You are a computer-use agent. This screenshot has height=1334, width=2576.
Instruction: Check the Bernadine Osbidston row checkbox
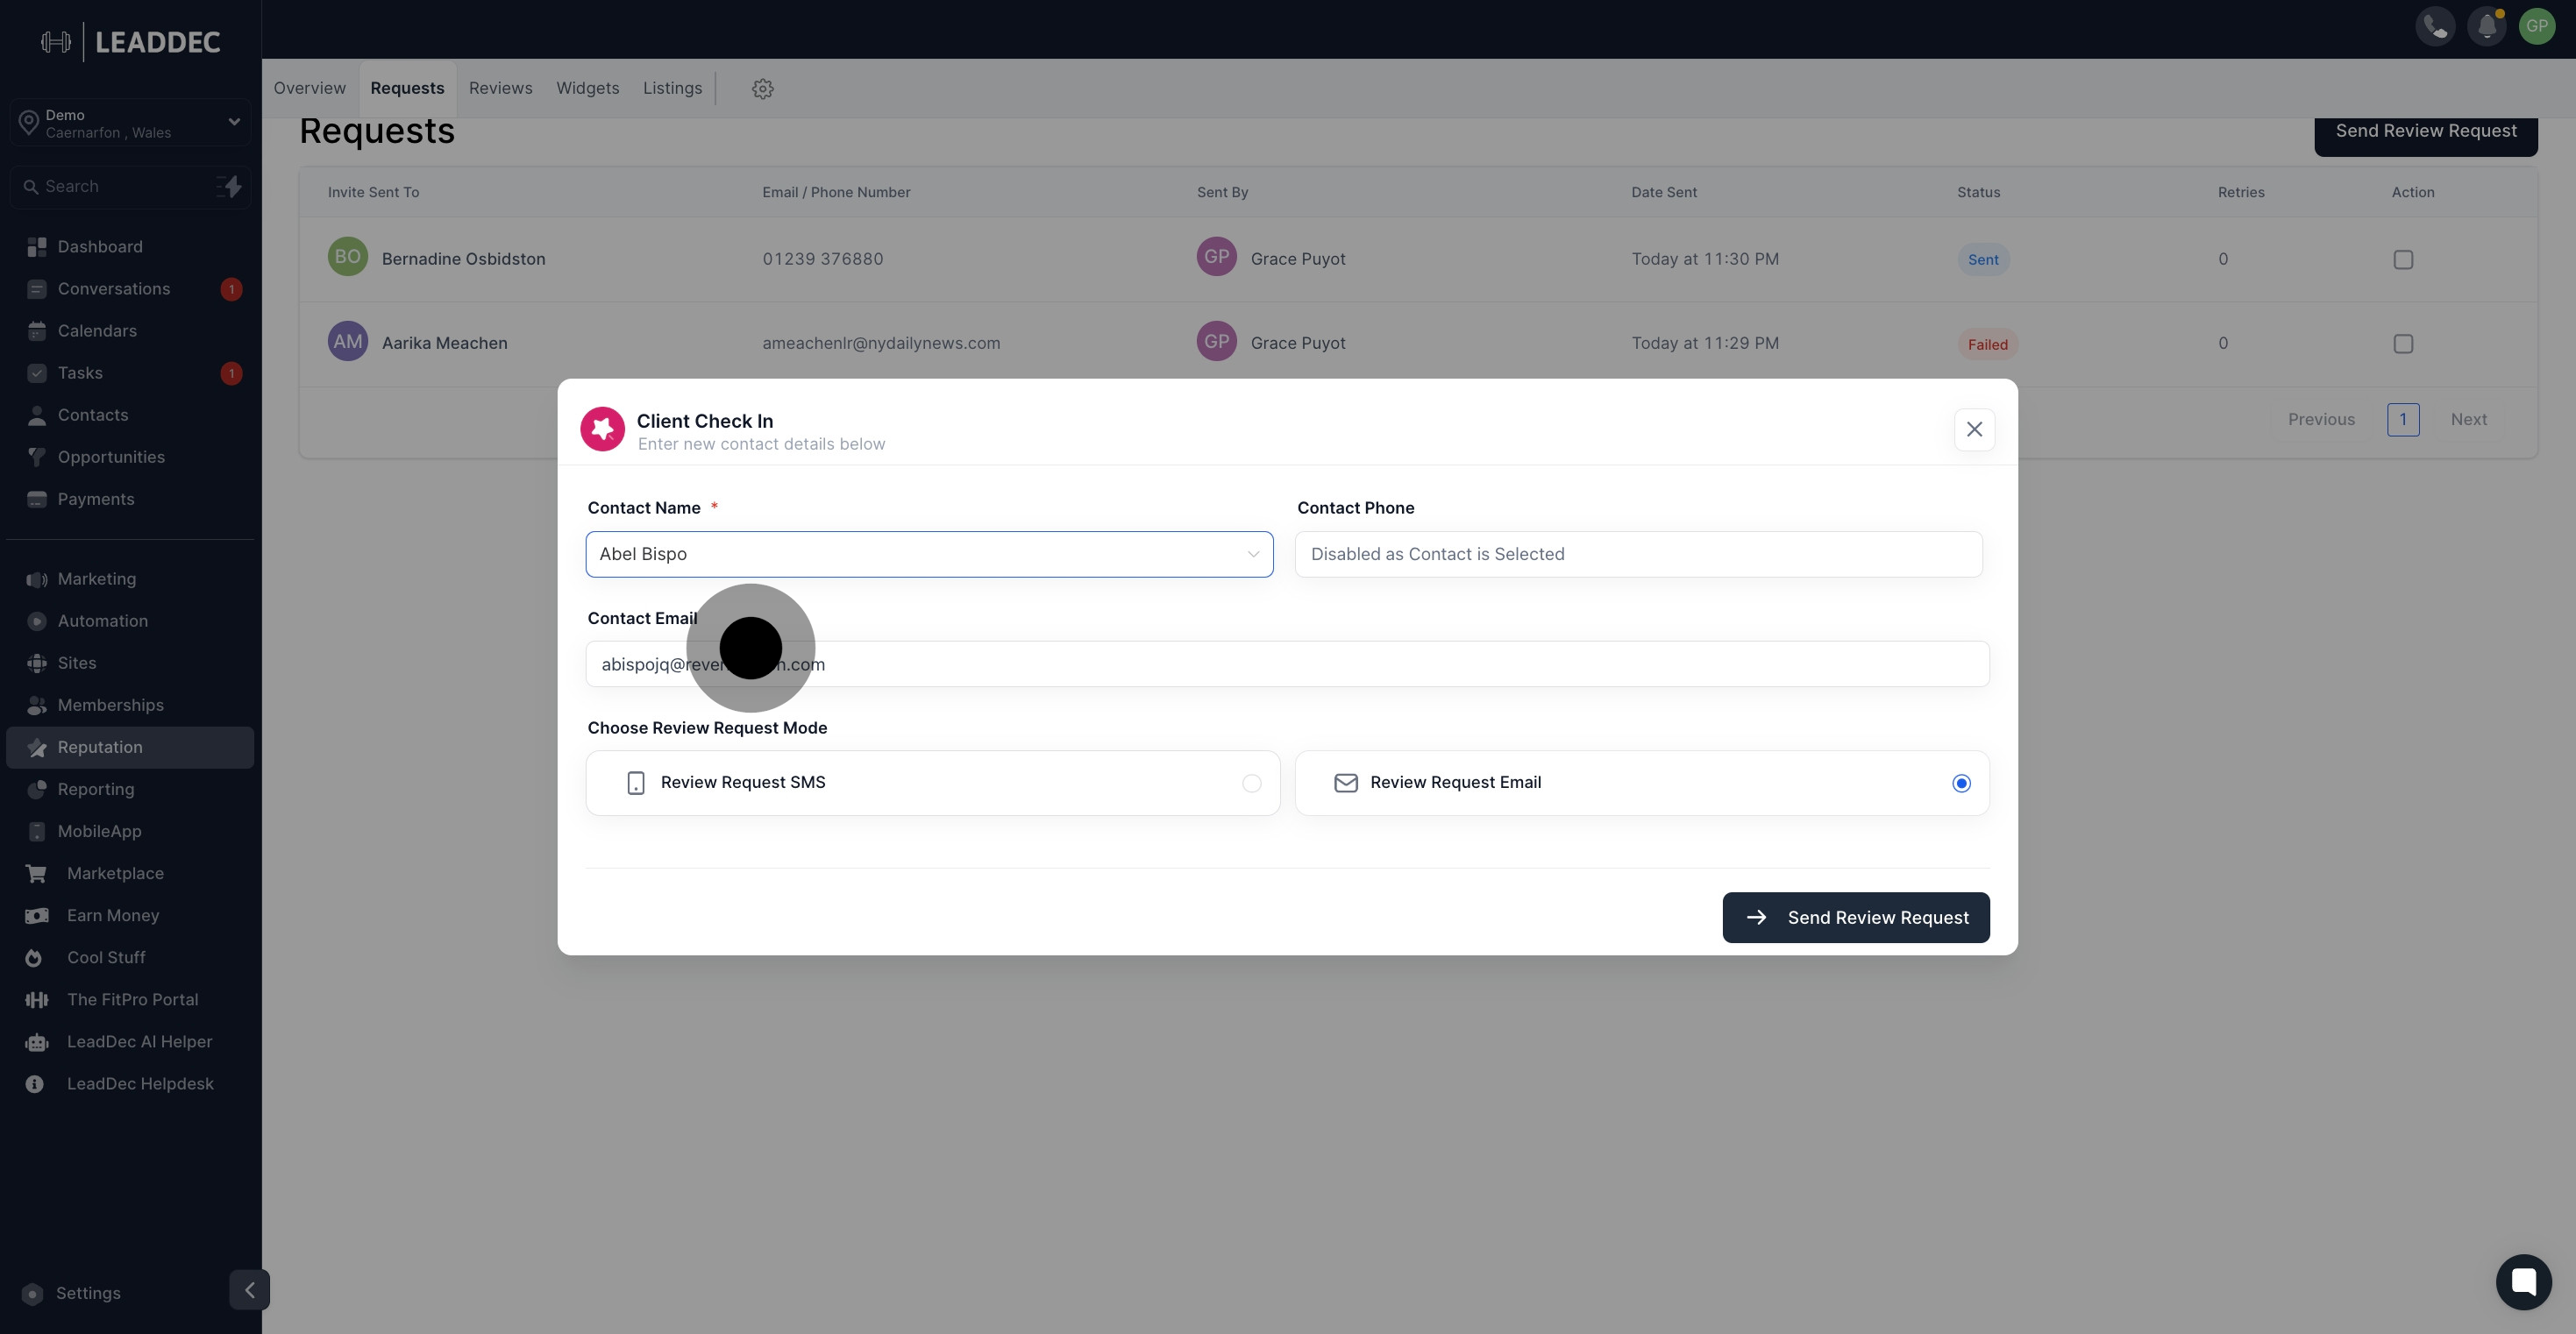(2403, 259)
